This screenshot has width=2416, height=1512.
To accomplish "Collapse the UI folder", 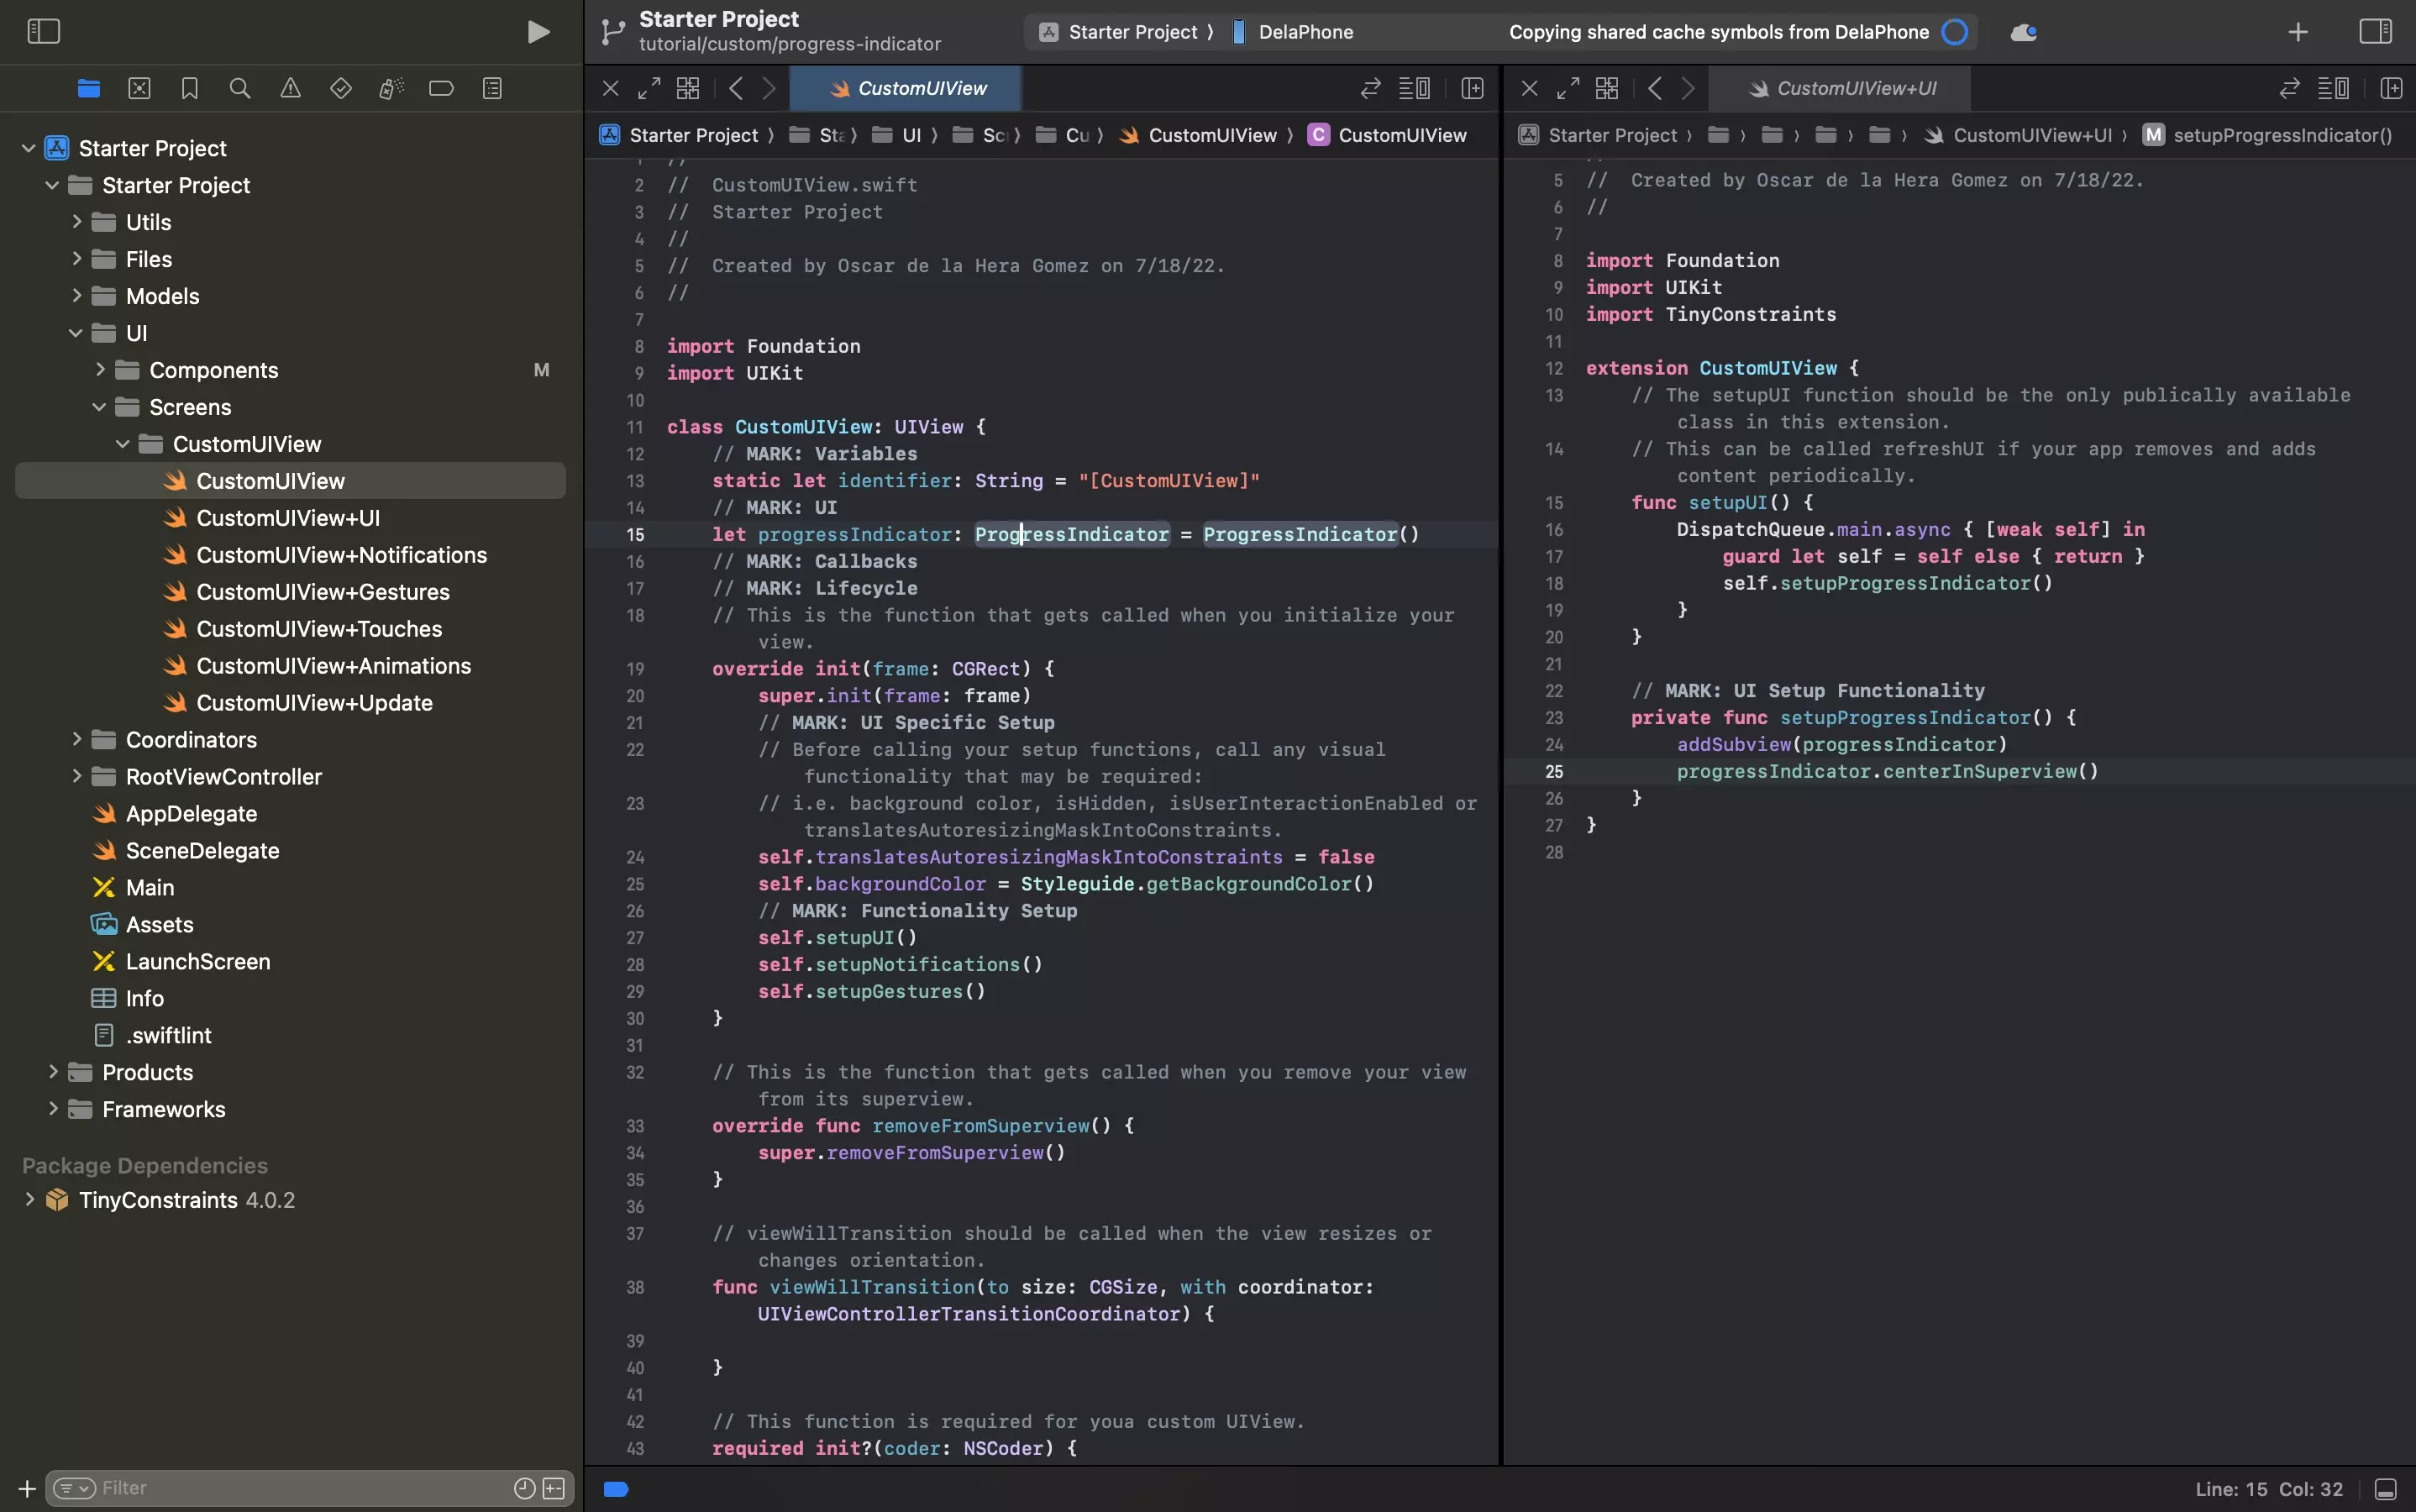I will [76, 333].
